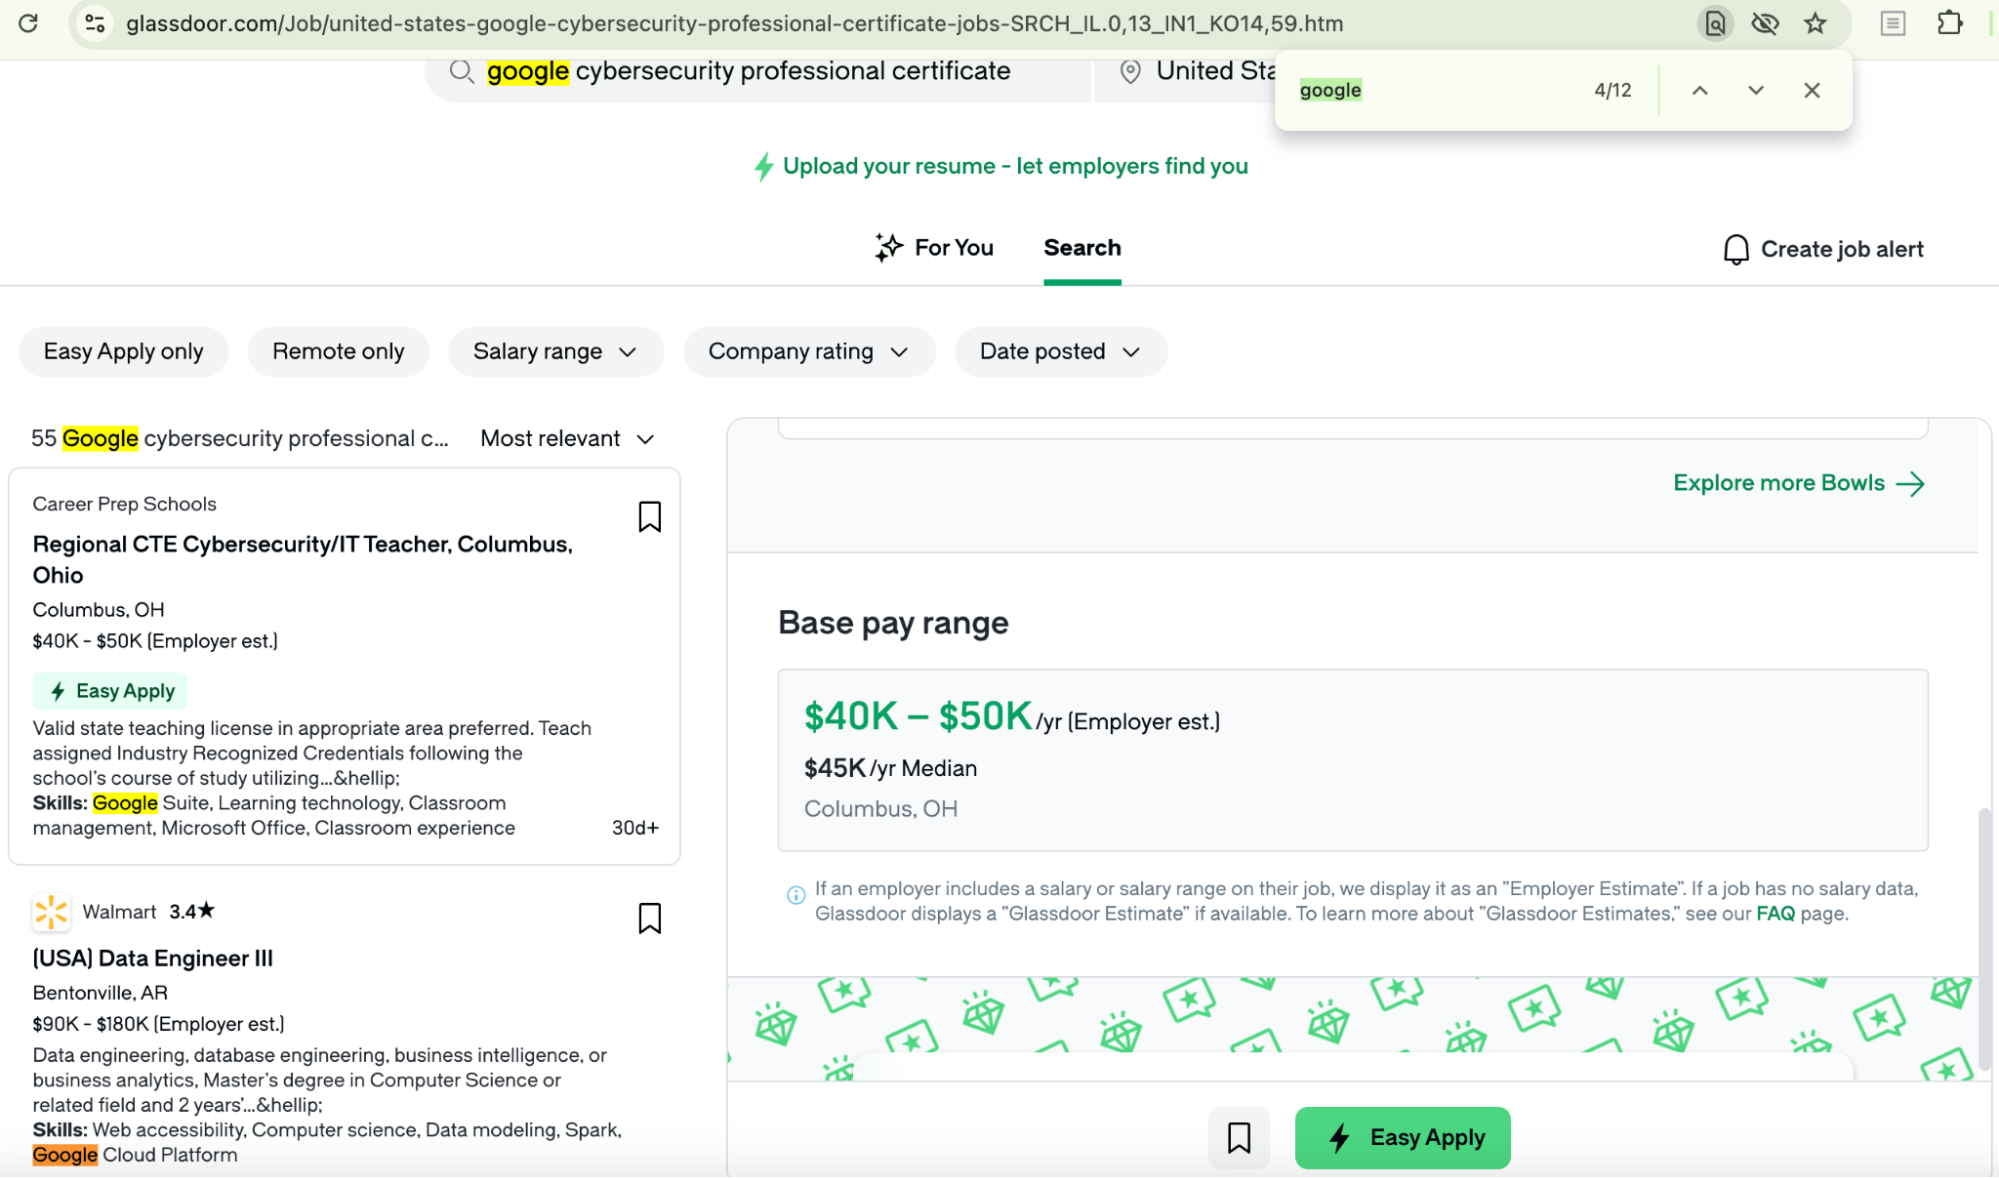Click the job detail panel scrollbar
1999x1178 pixels.
point(1984,938)
